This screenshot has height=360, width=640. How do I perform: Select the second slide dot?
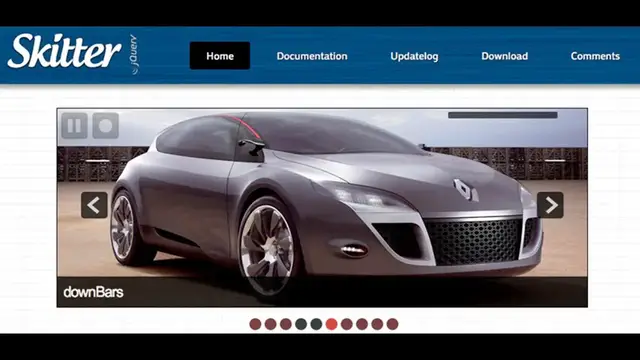(x=271, y=324)
